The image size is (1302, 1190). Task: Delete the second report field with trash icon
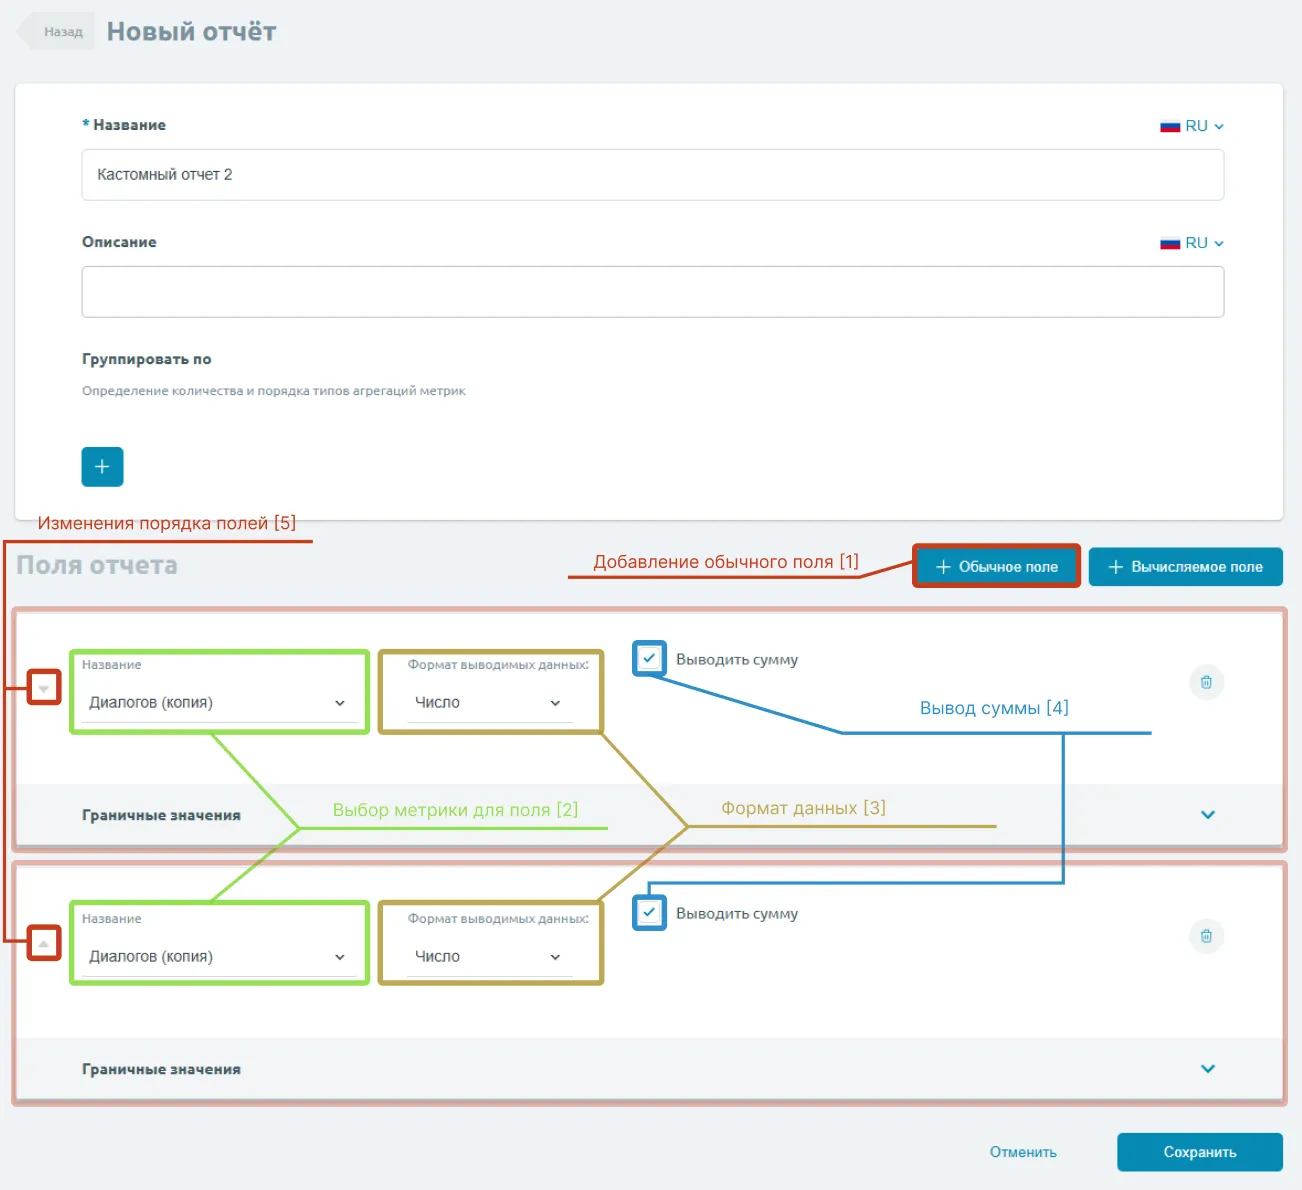click(1206, 936)
